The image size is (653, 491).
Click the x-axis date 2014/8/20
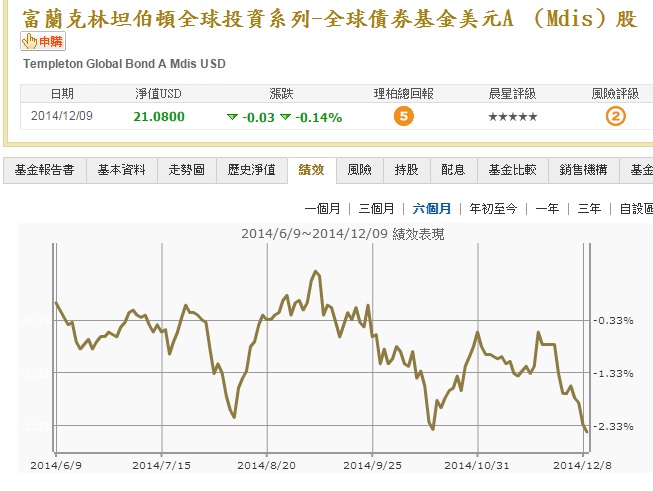(x=267, y=466)
